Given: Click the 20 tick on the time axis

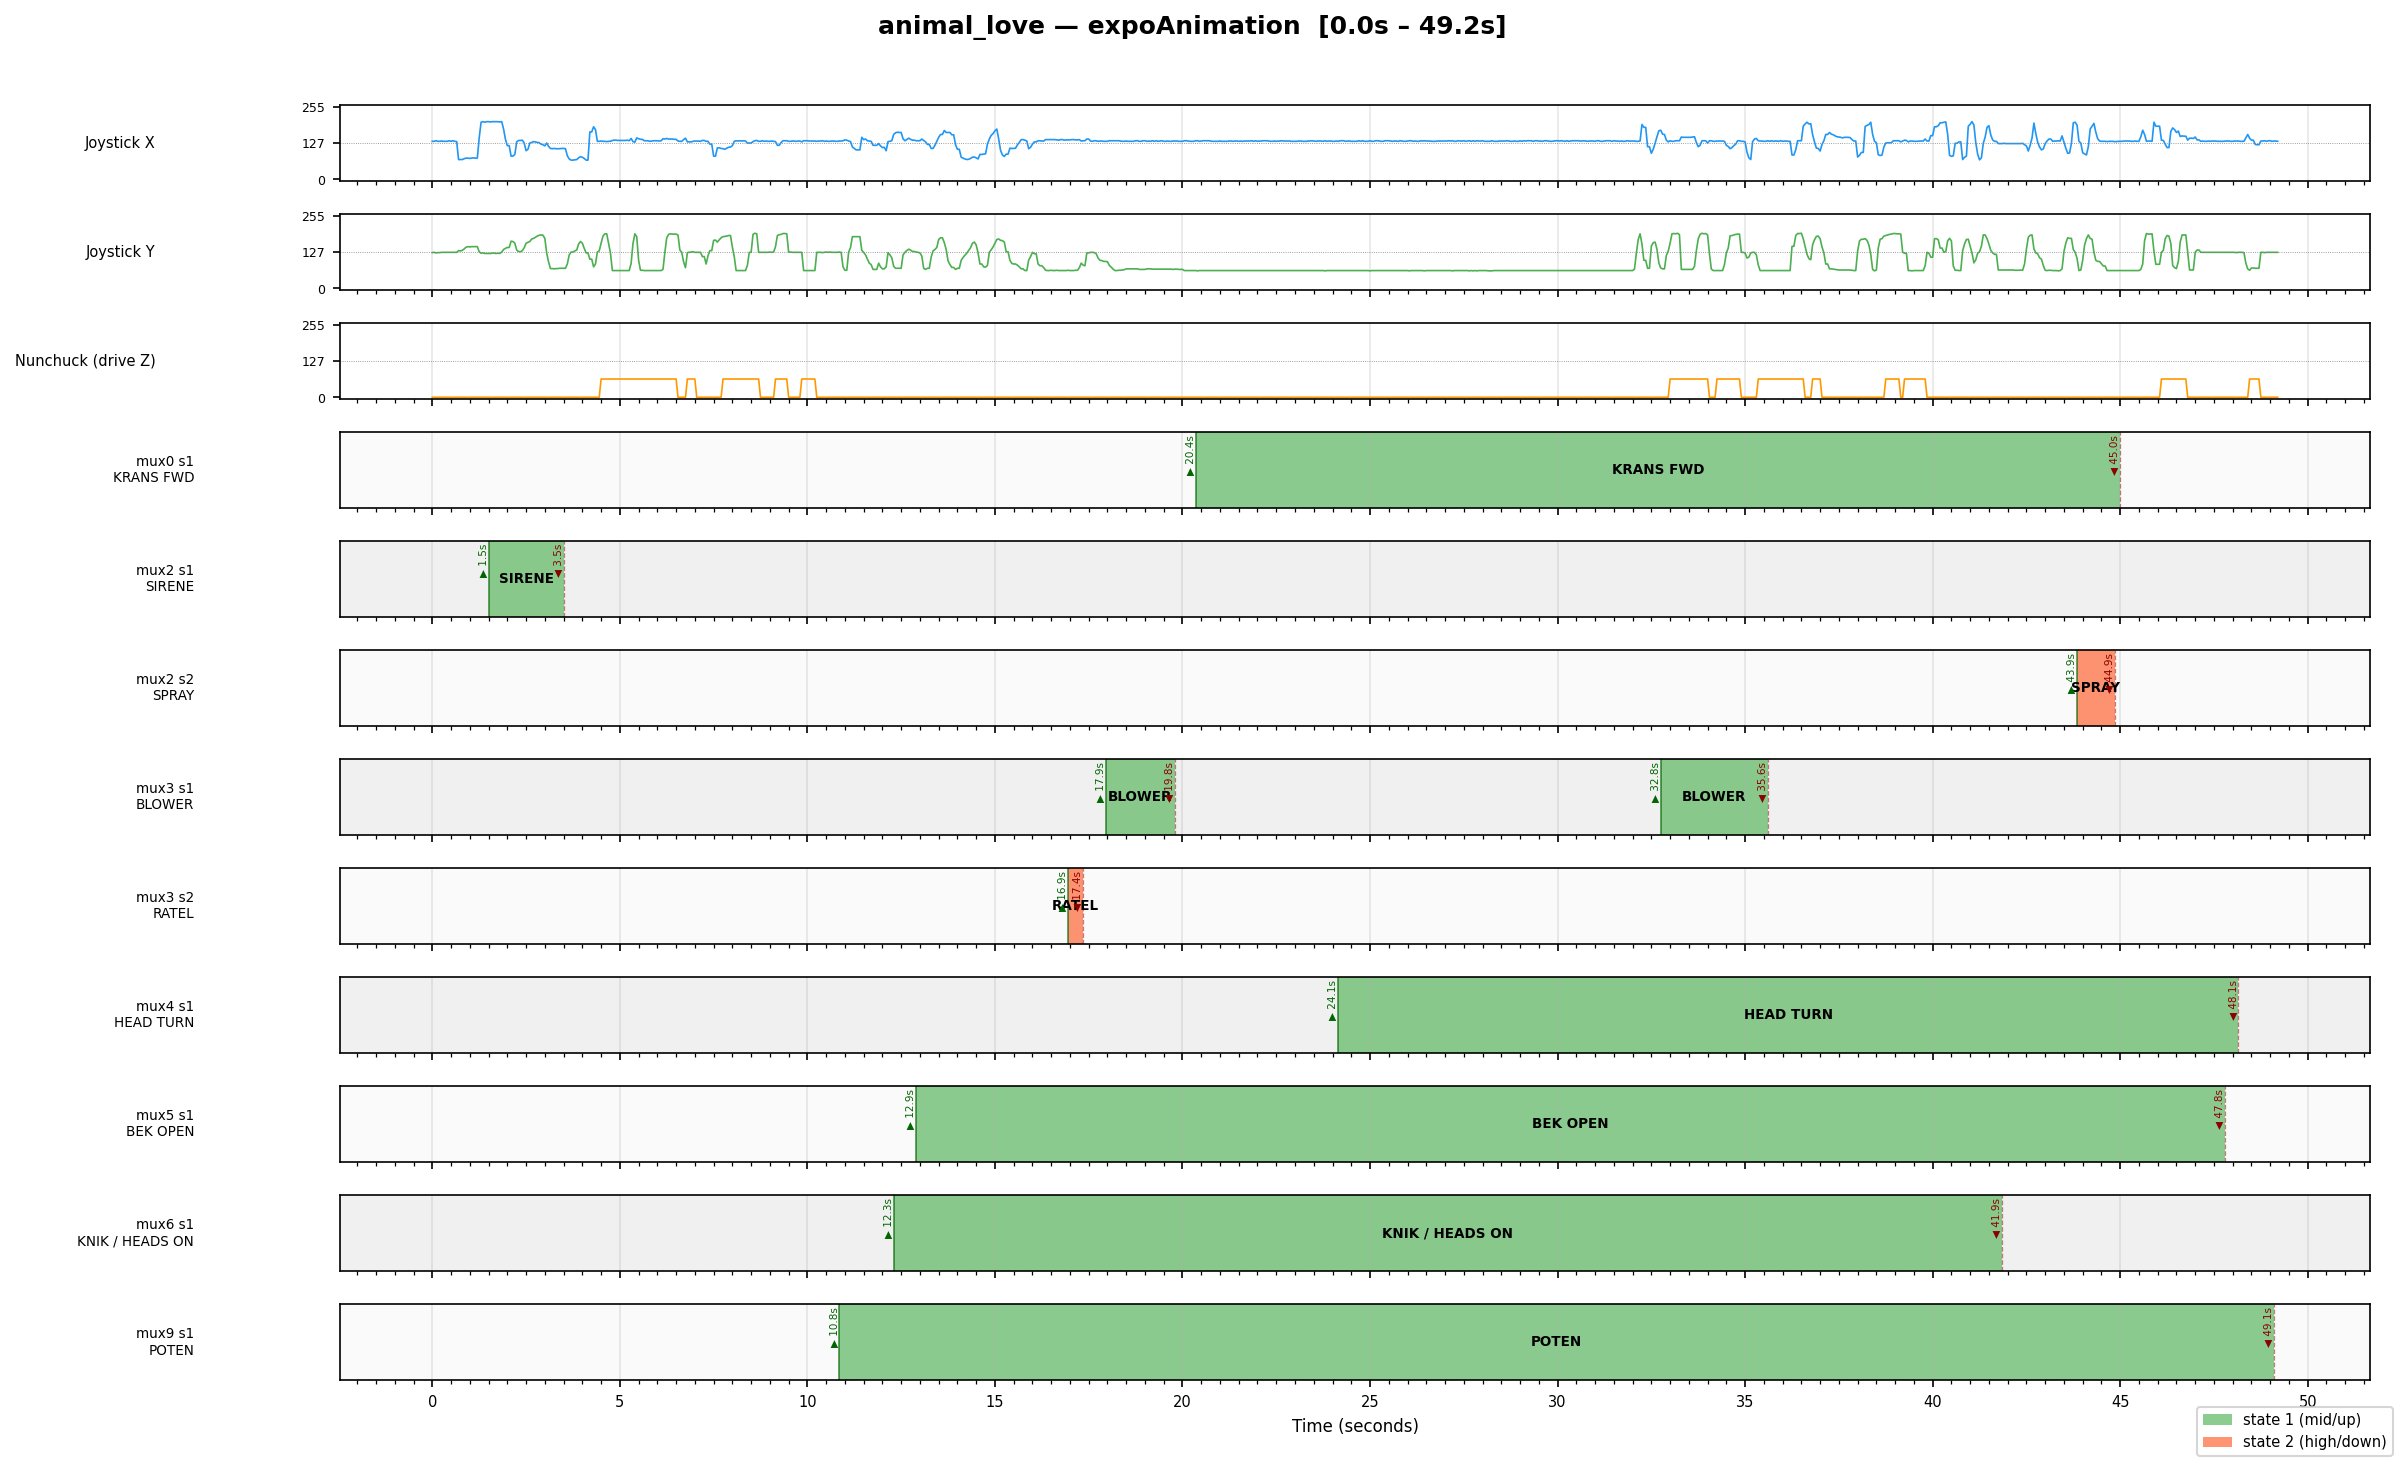Looking at the screenshot, I should click(1182, 1402).
